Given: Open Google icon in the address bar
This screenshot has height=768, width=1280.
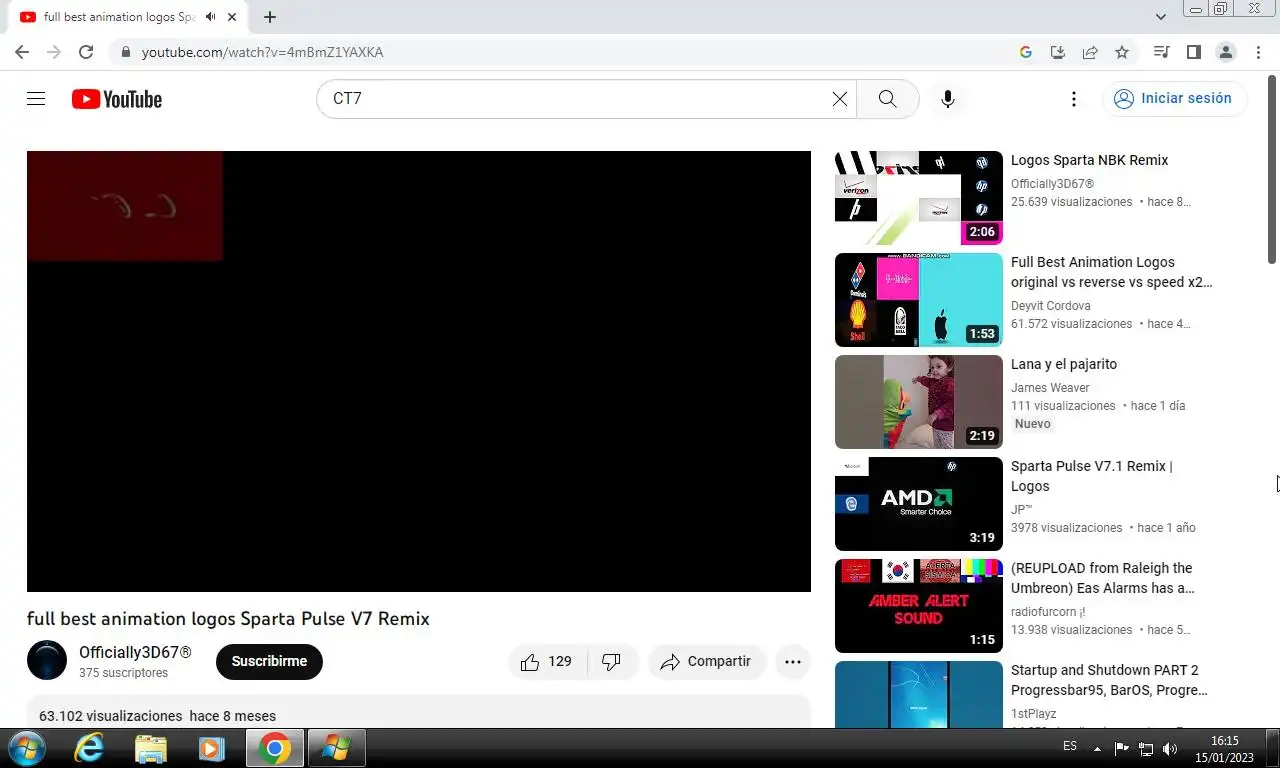Looking at the screenshot, I should [x=1026, y=52].
